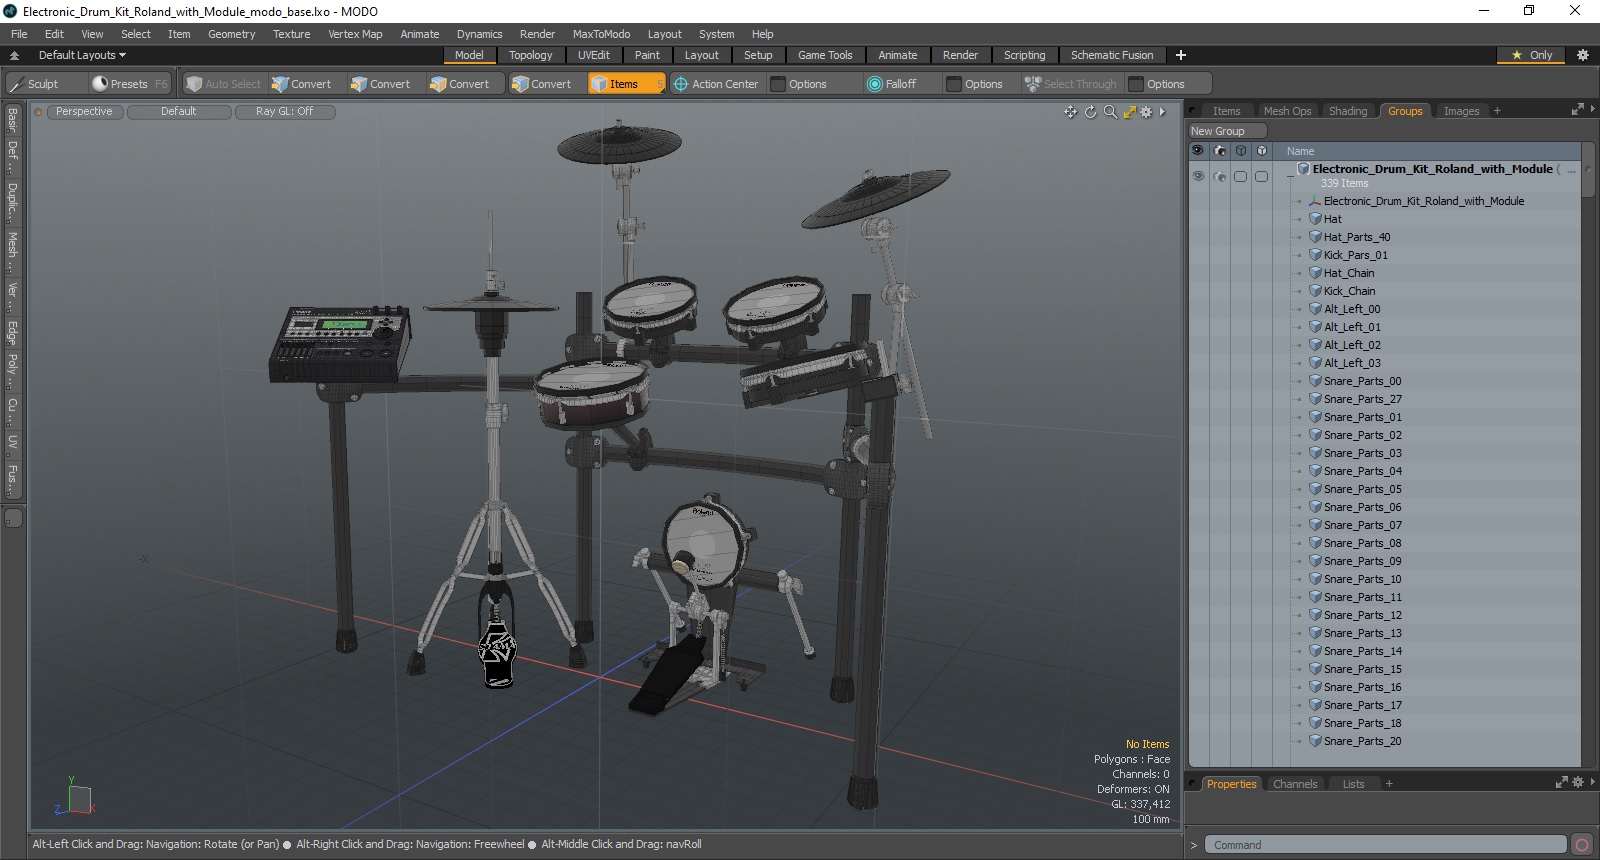
Task: Click the New Group button
Action: 1227,131
